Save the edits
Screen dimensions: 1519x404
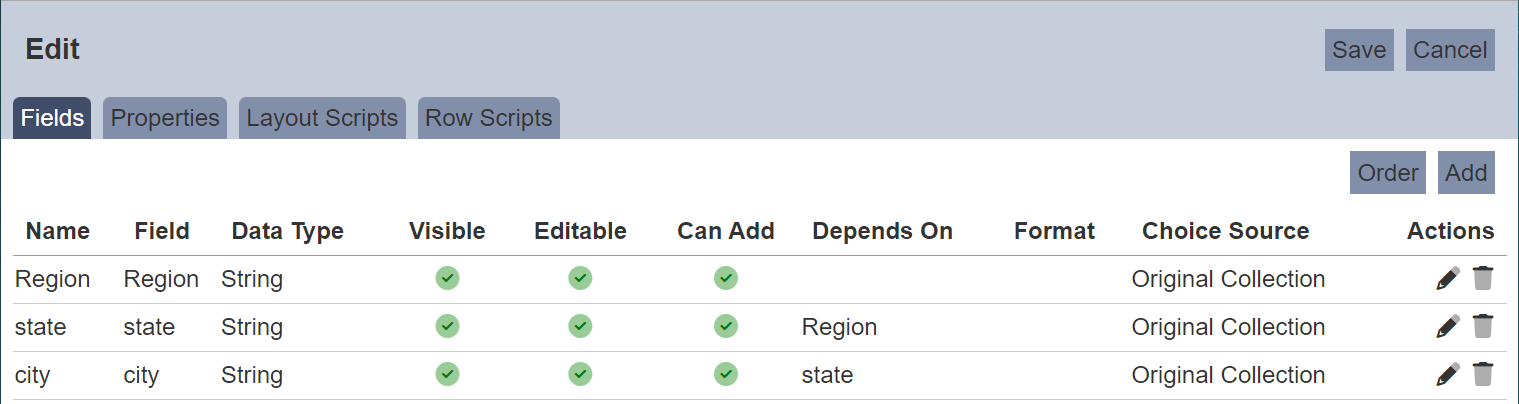[1359, 50]
